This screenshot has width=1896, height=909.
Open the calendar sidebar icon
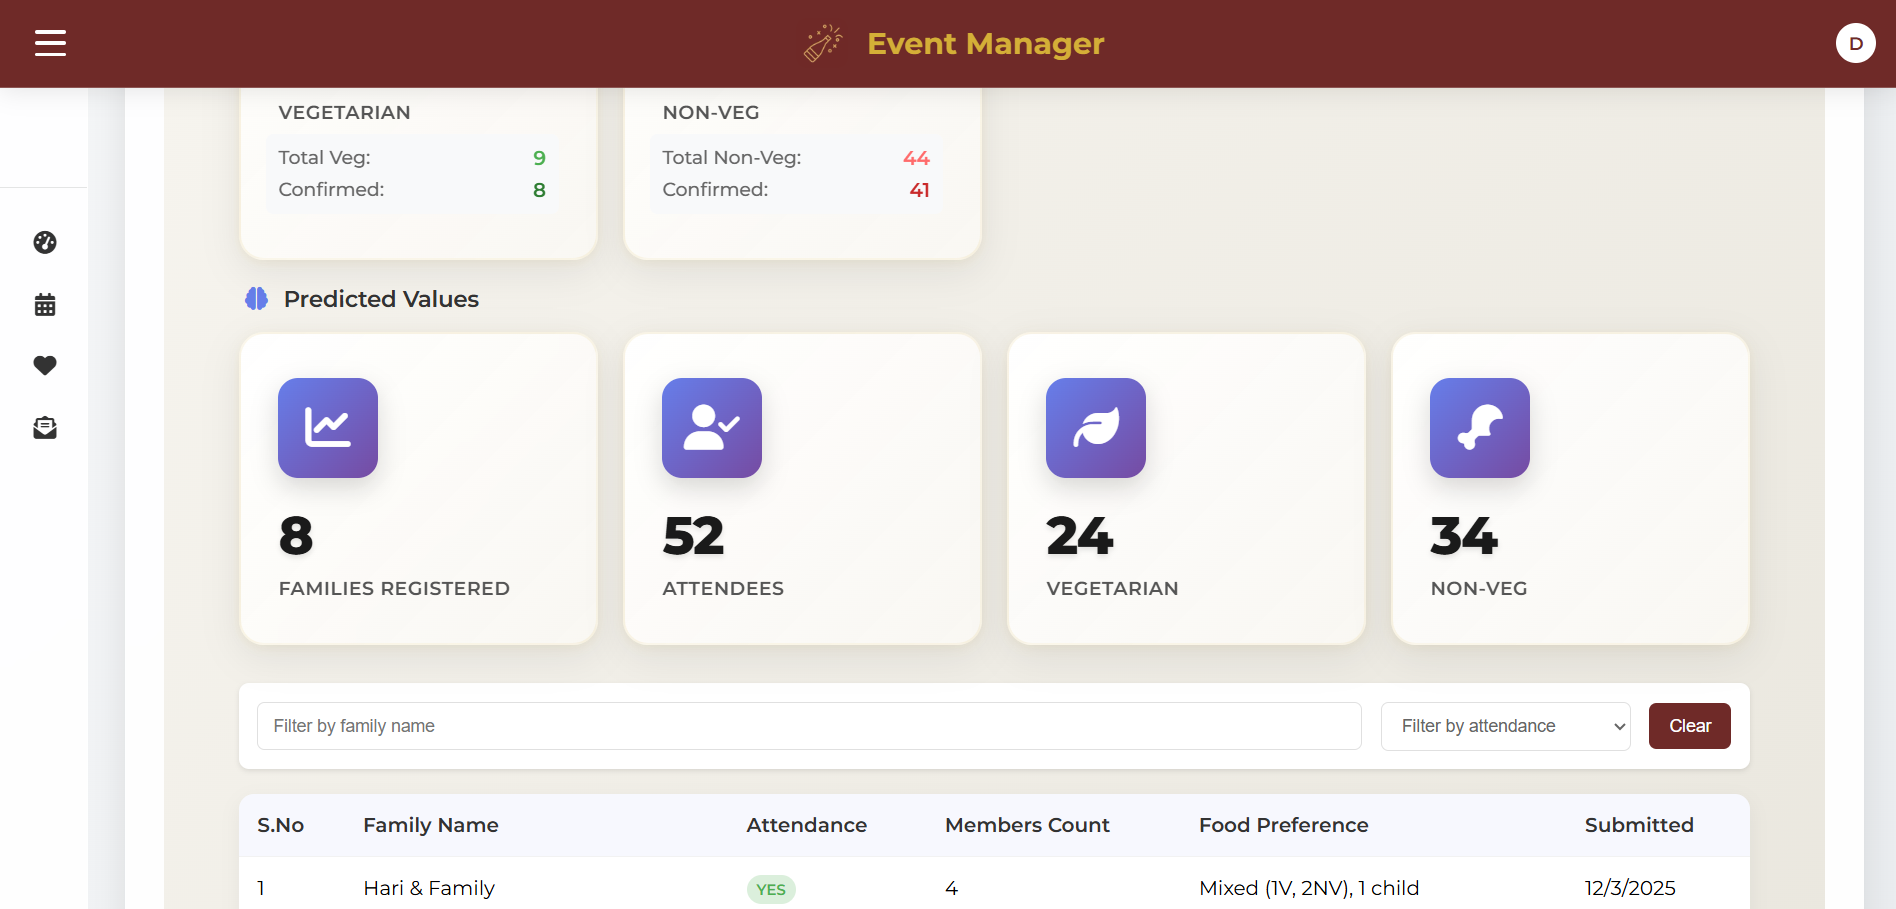(x=45, y=305)
